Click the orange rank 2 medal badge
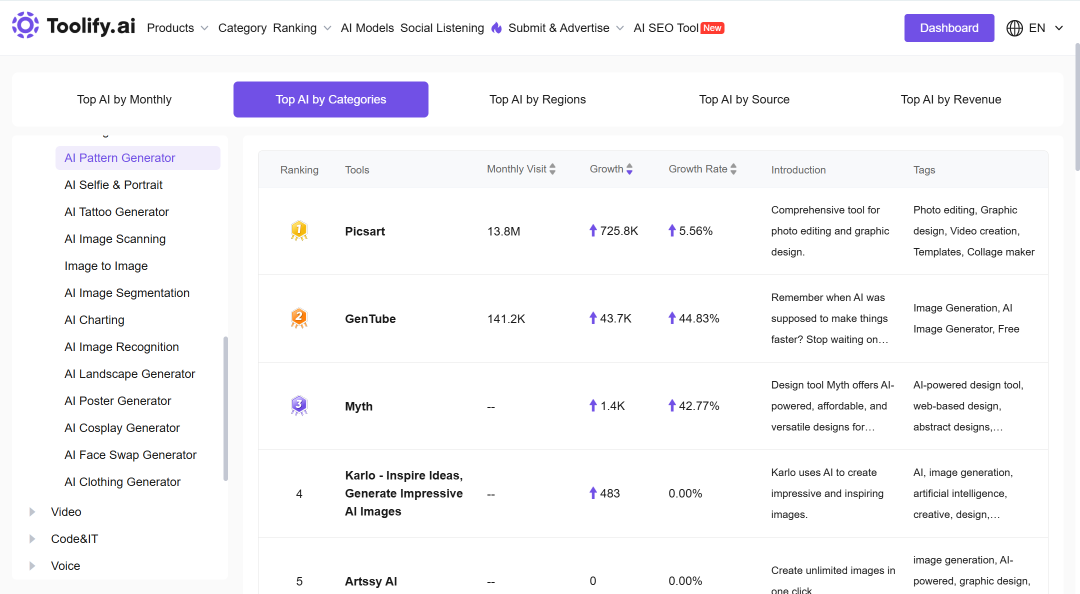 click(299, 318)
